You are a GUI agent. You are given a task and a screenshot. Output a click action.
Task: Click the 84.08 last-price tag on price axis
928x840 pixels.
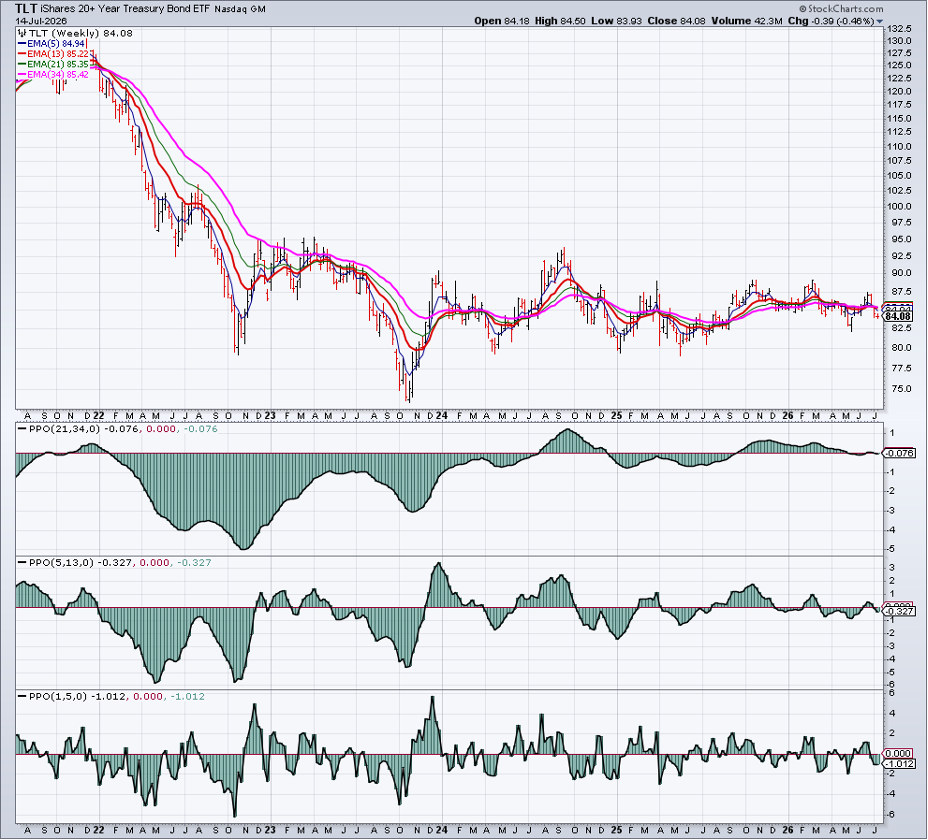898,317
